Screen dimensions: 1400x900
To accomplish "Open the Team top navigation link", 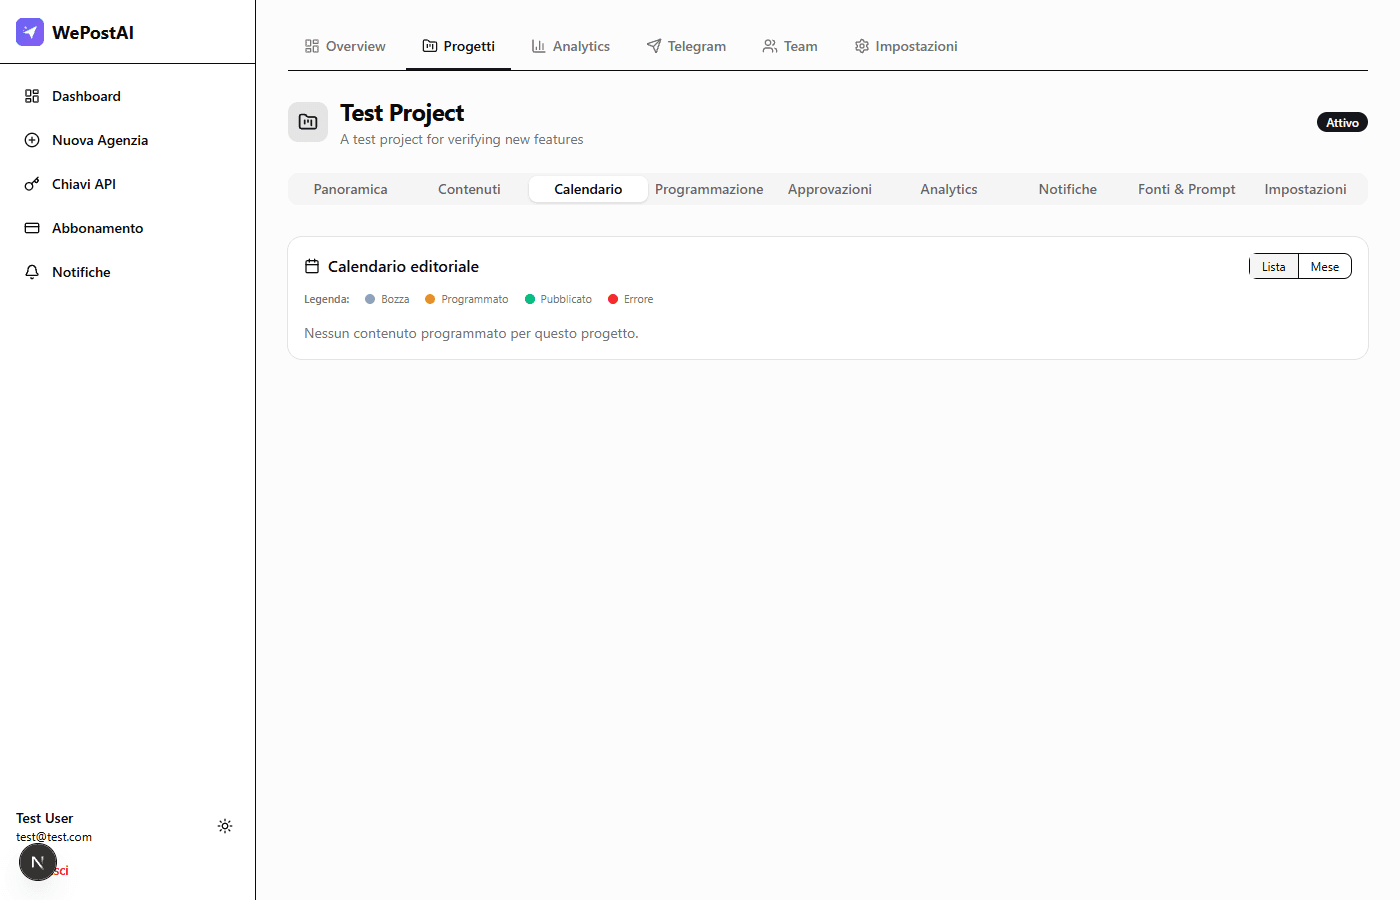I will (x=790, y=46).
